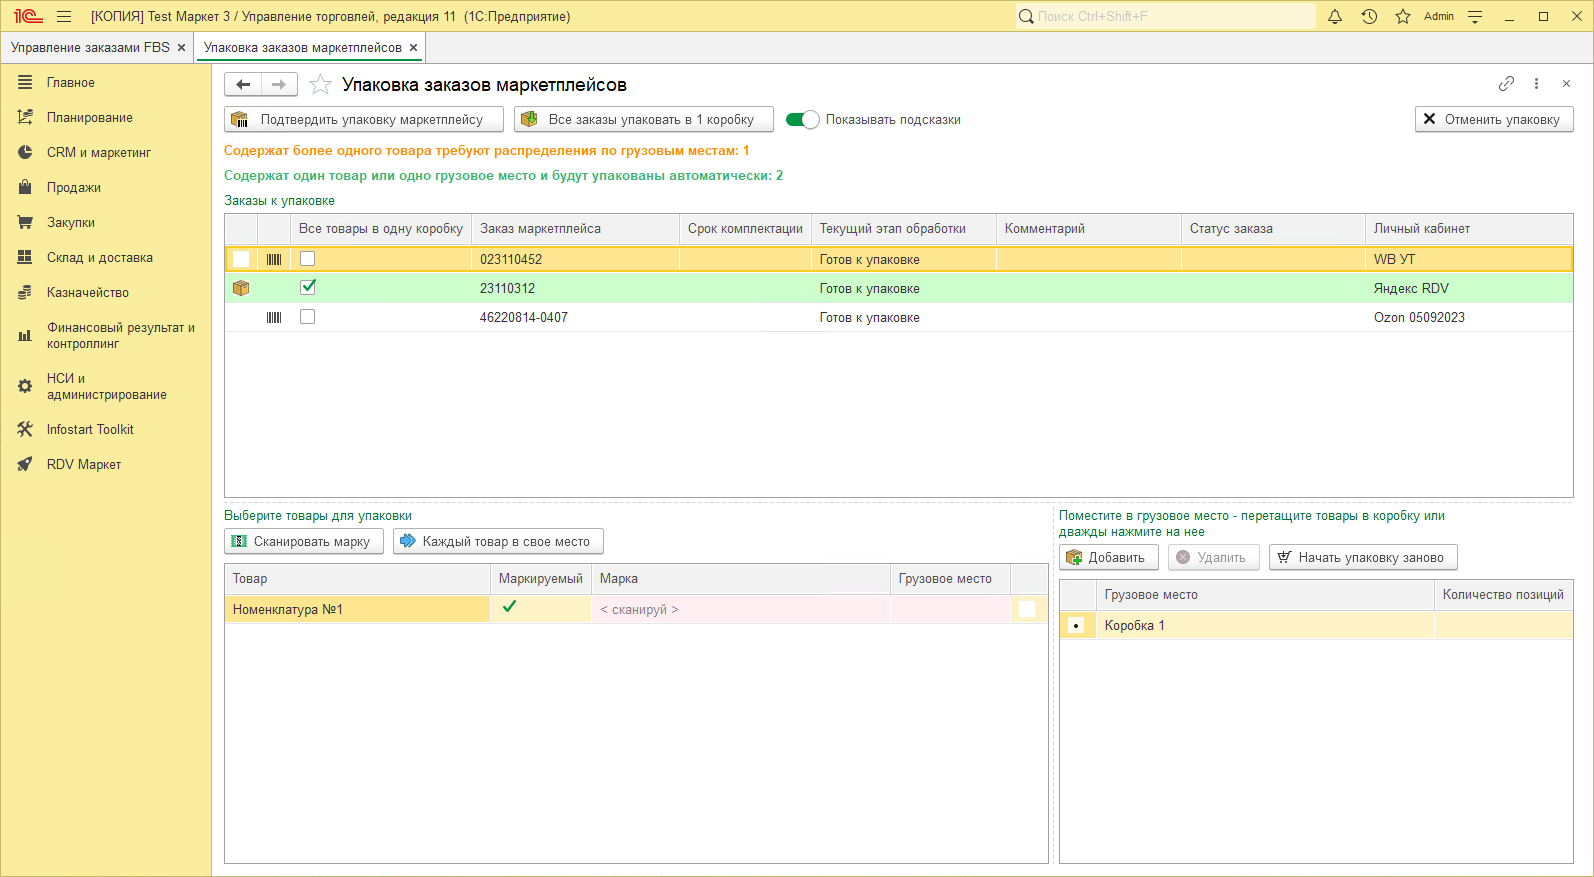This screenshot has height=877, width=1594.
Task: Open the hamburger main menu icon
Action: click(64, 16)
